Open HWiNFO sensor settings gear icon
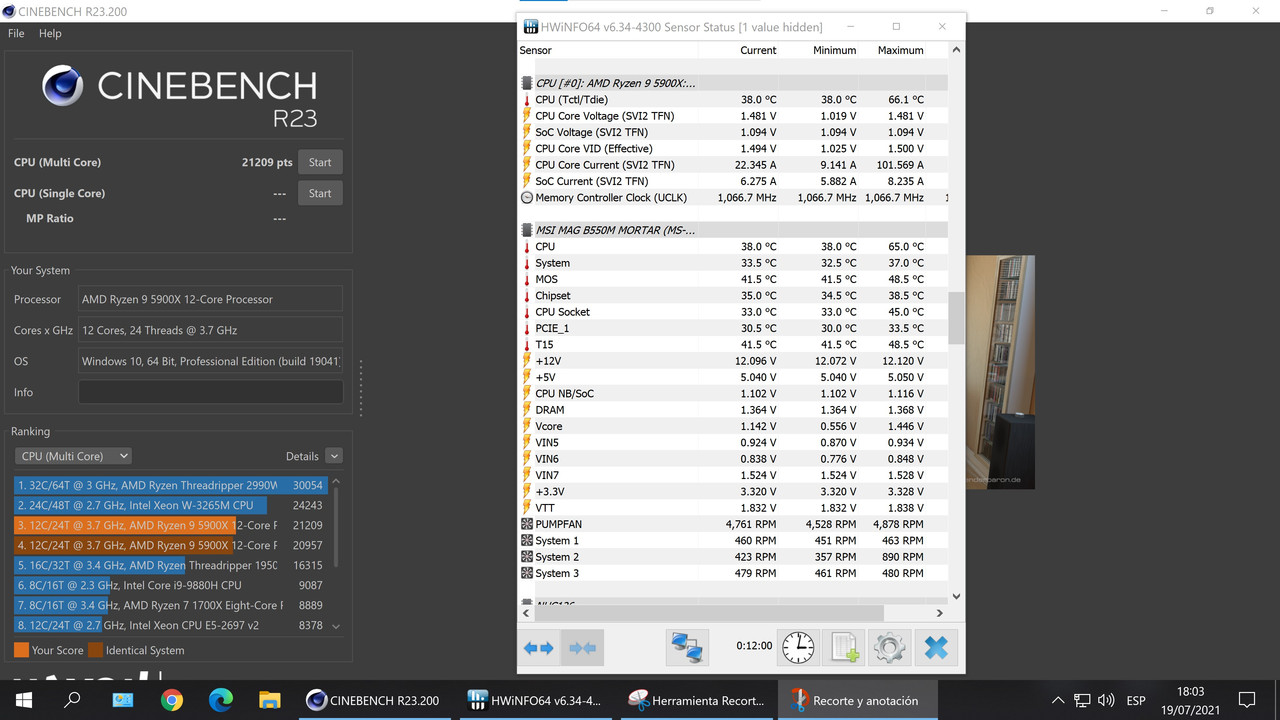The width and height of the screenshot is (1280, 720). pyautogui.click(x=889, y=648)
